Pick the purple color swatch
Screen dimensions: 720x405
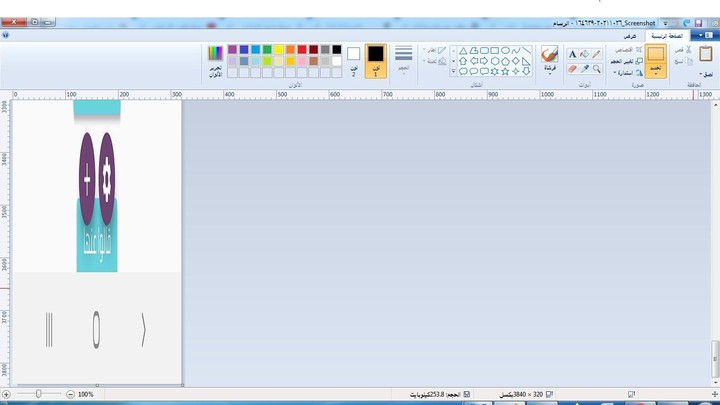232,50
